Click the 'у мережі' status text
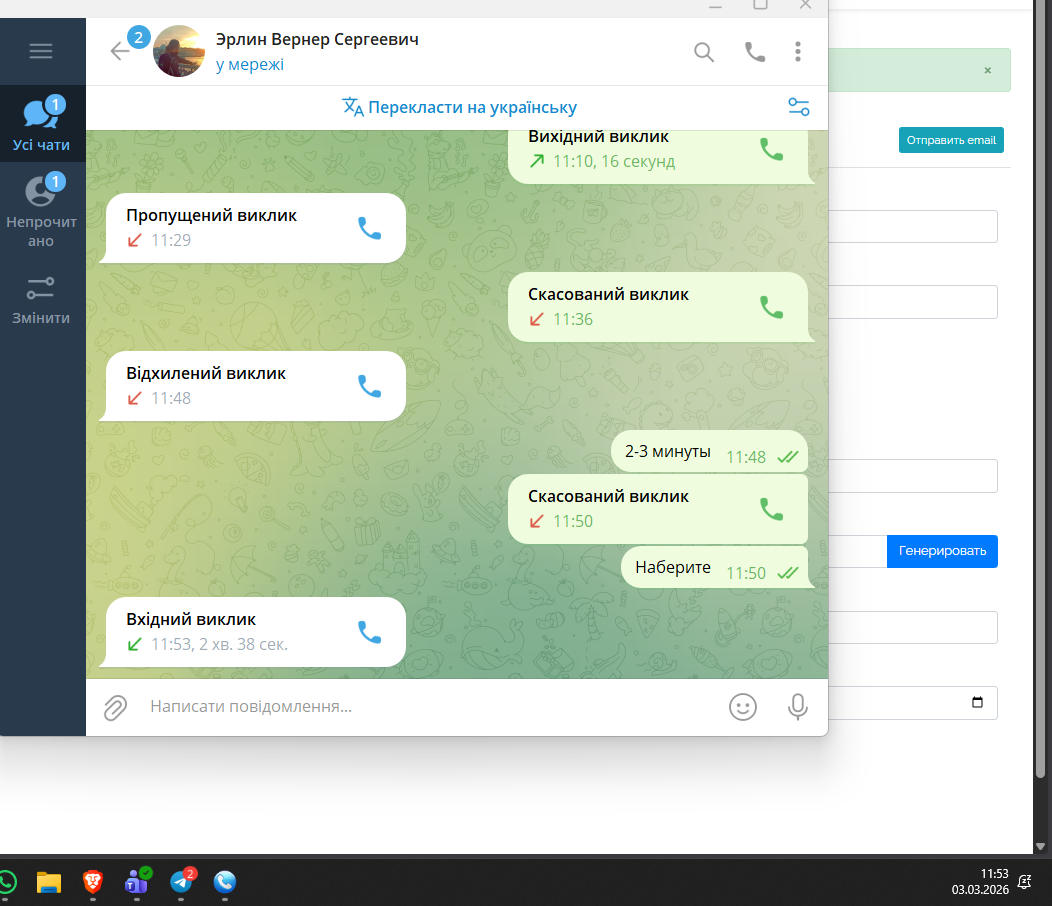Screen dimensions: 1052x906 point(250,64)
